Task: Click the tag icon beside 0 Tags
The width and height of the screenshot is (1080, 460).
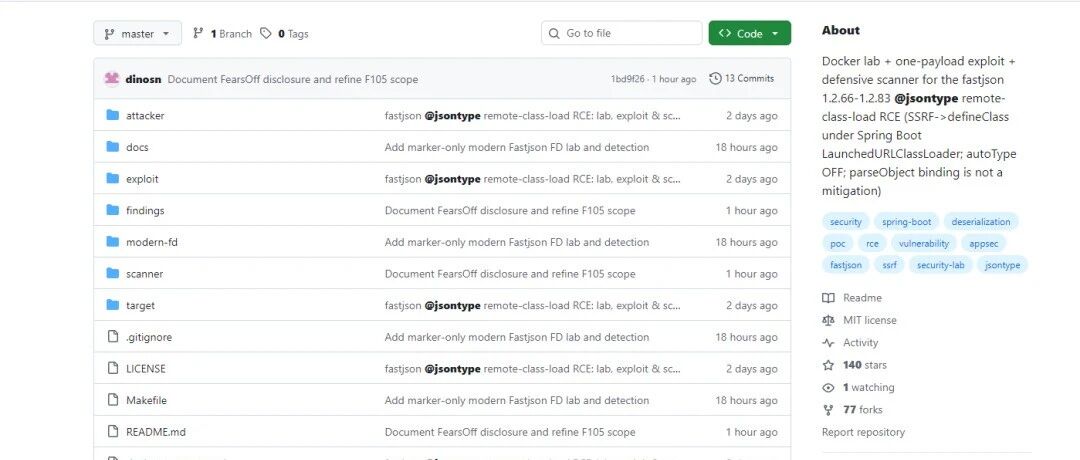Action: [265, 33]
